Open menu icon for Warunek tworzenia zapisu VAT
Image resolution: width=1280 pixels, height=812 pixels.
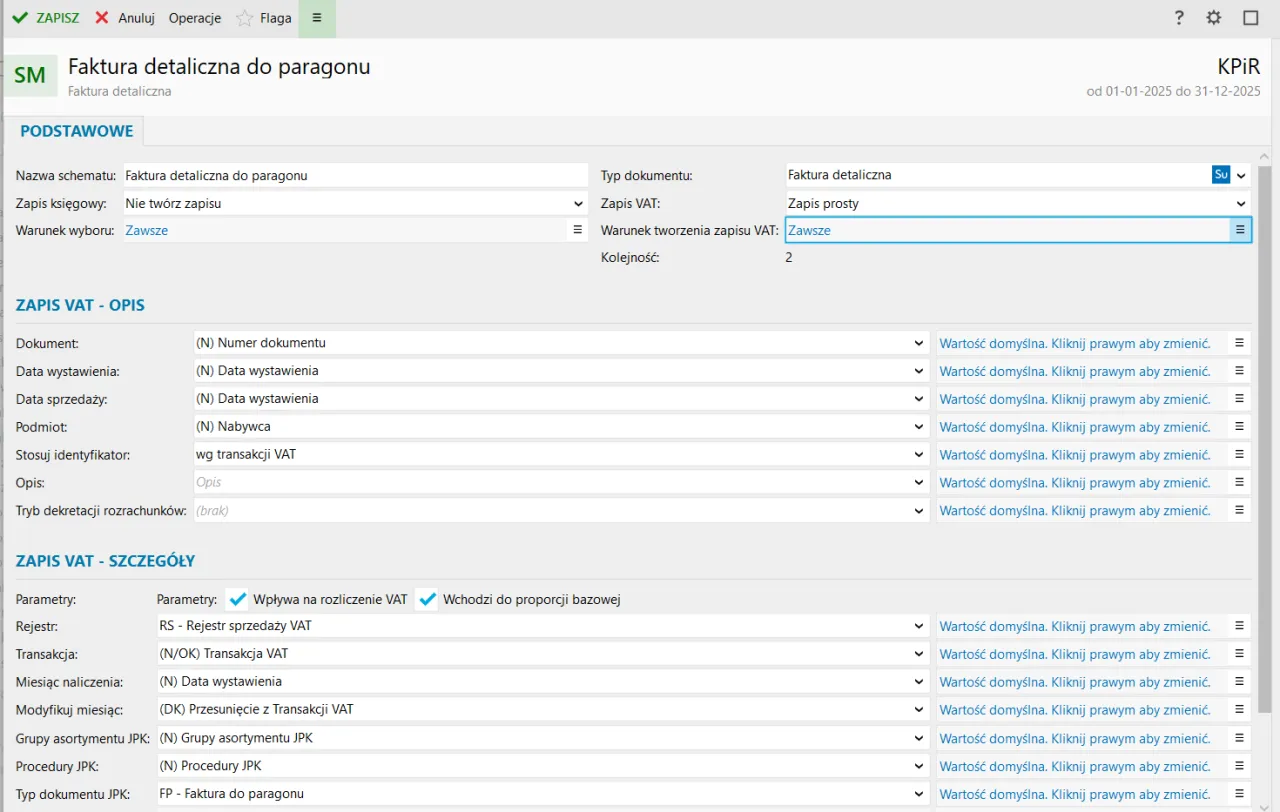[1240, 230]
